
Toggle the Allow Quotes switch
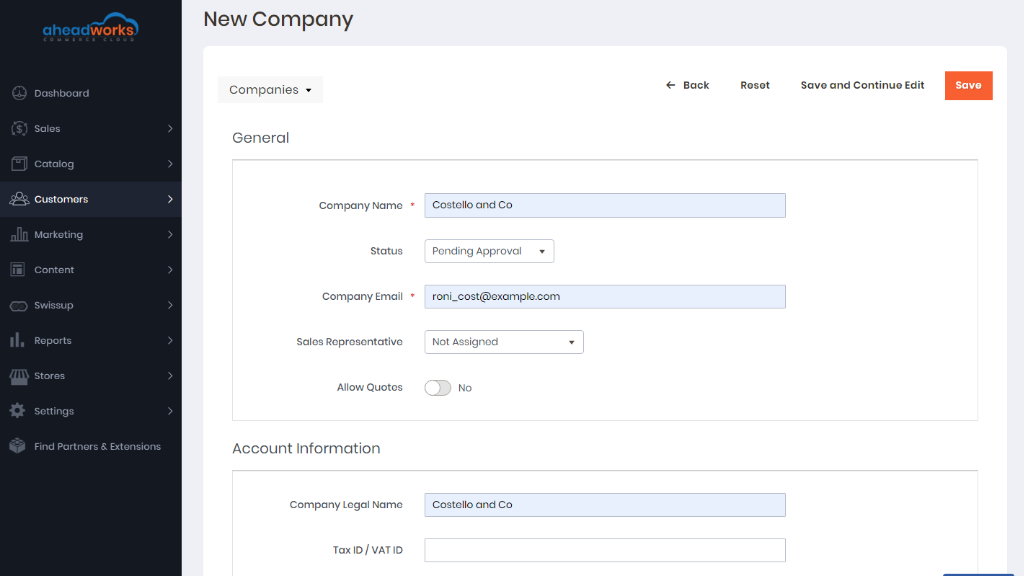click(x=438, y=388)
